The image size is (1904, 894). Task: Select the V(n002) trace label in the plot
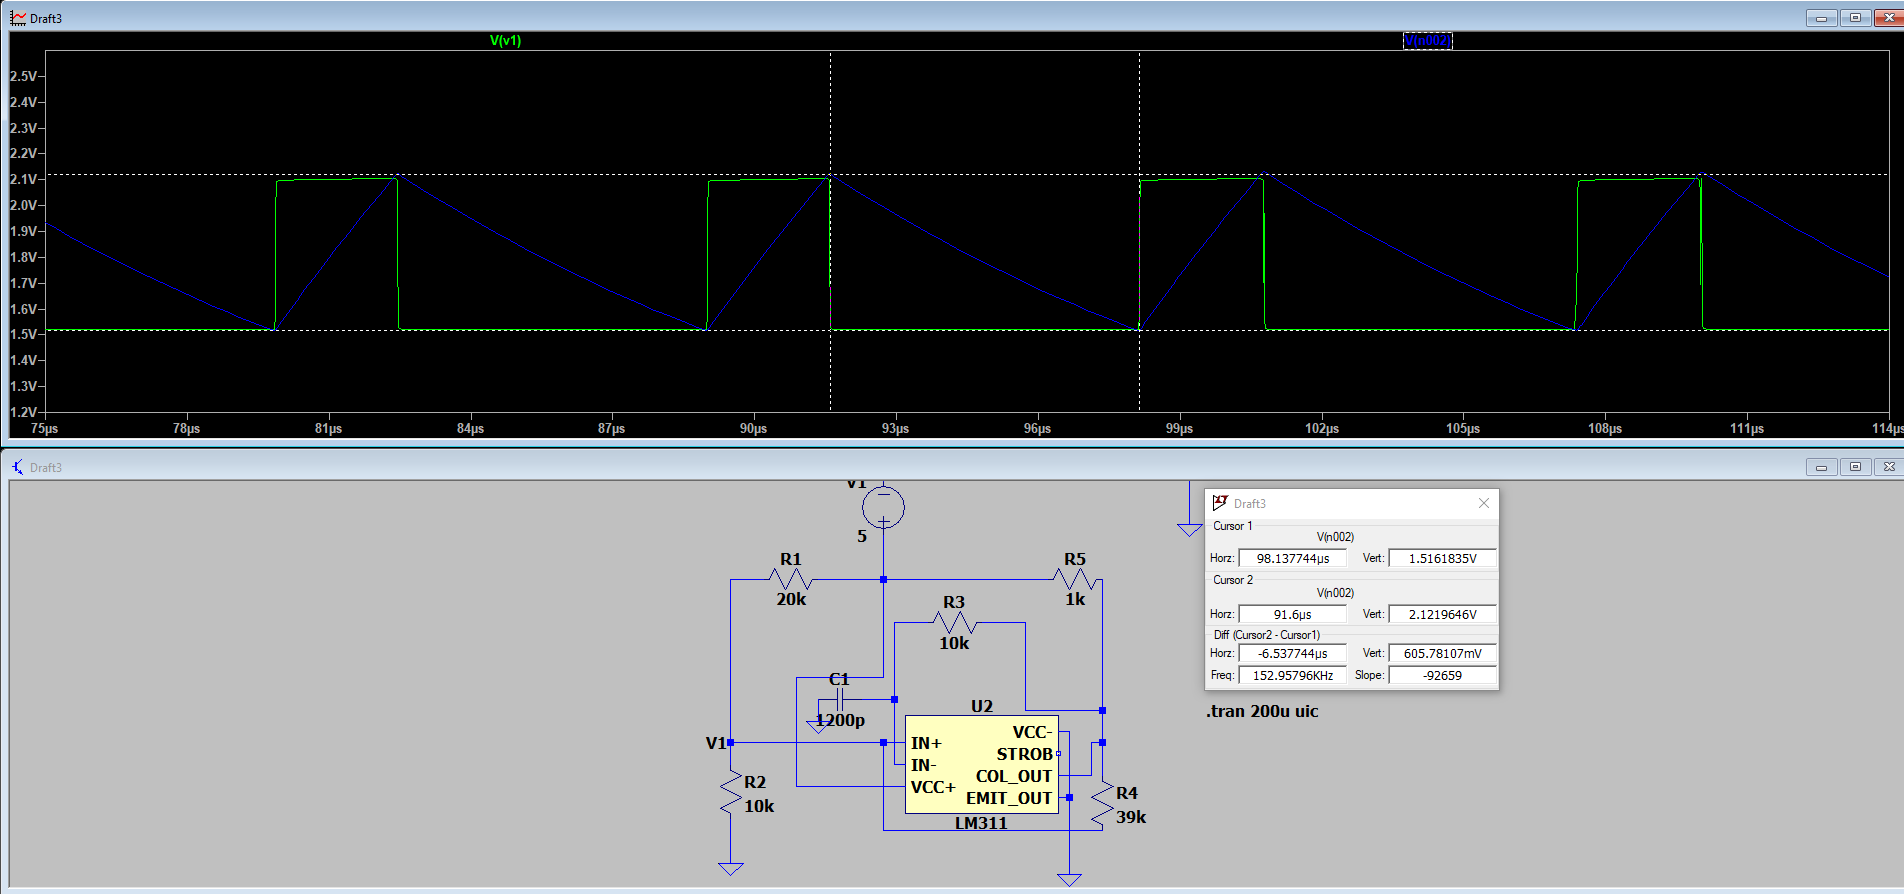1427,41
